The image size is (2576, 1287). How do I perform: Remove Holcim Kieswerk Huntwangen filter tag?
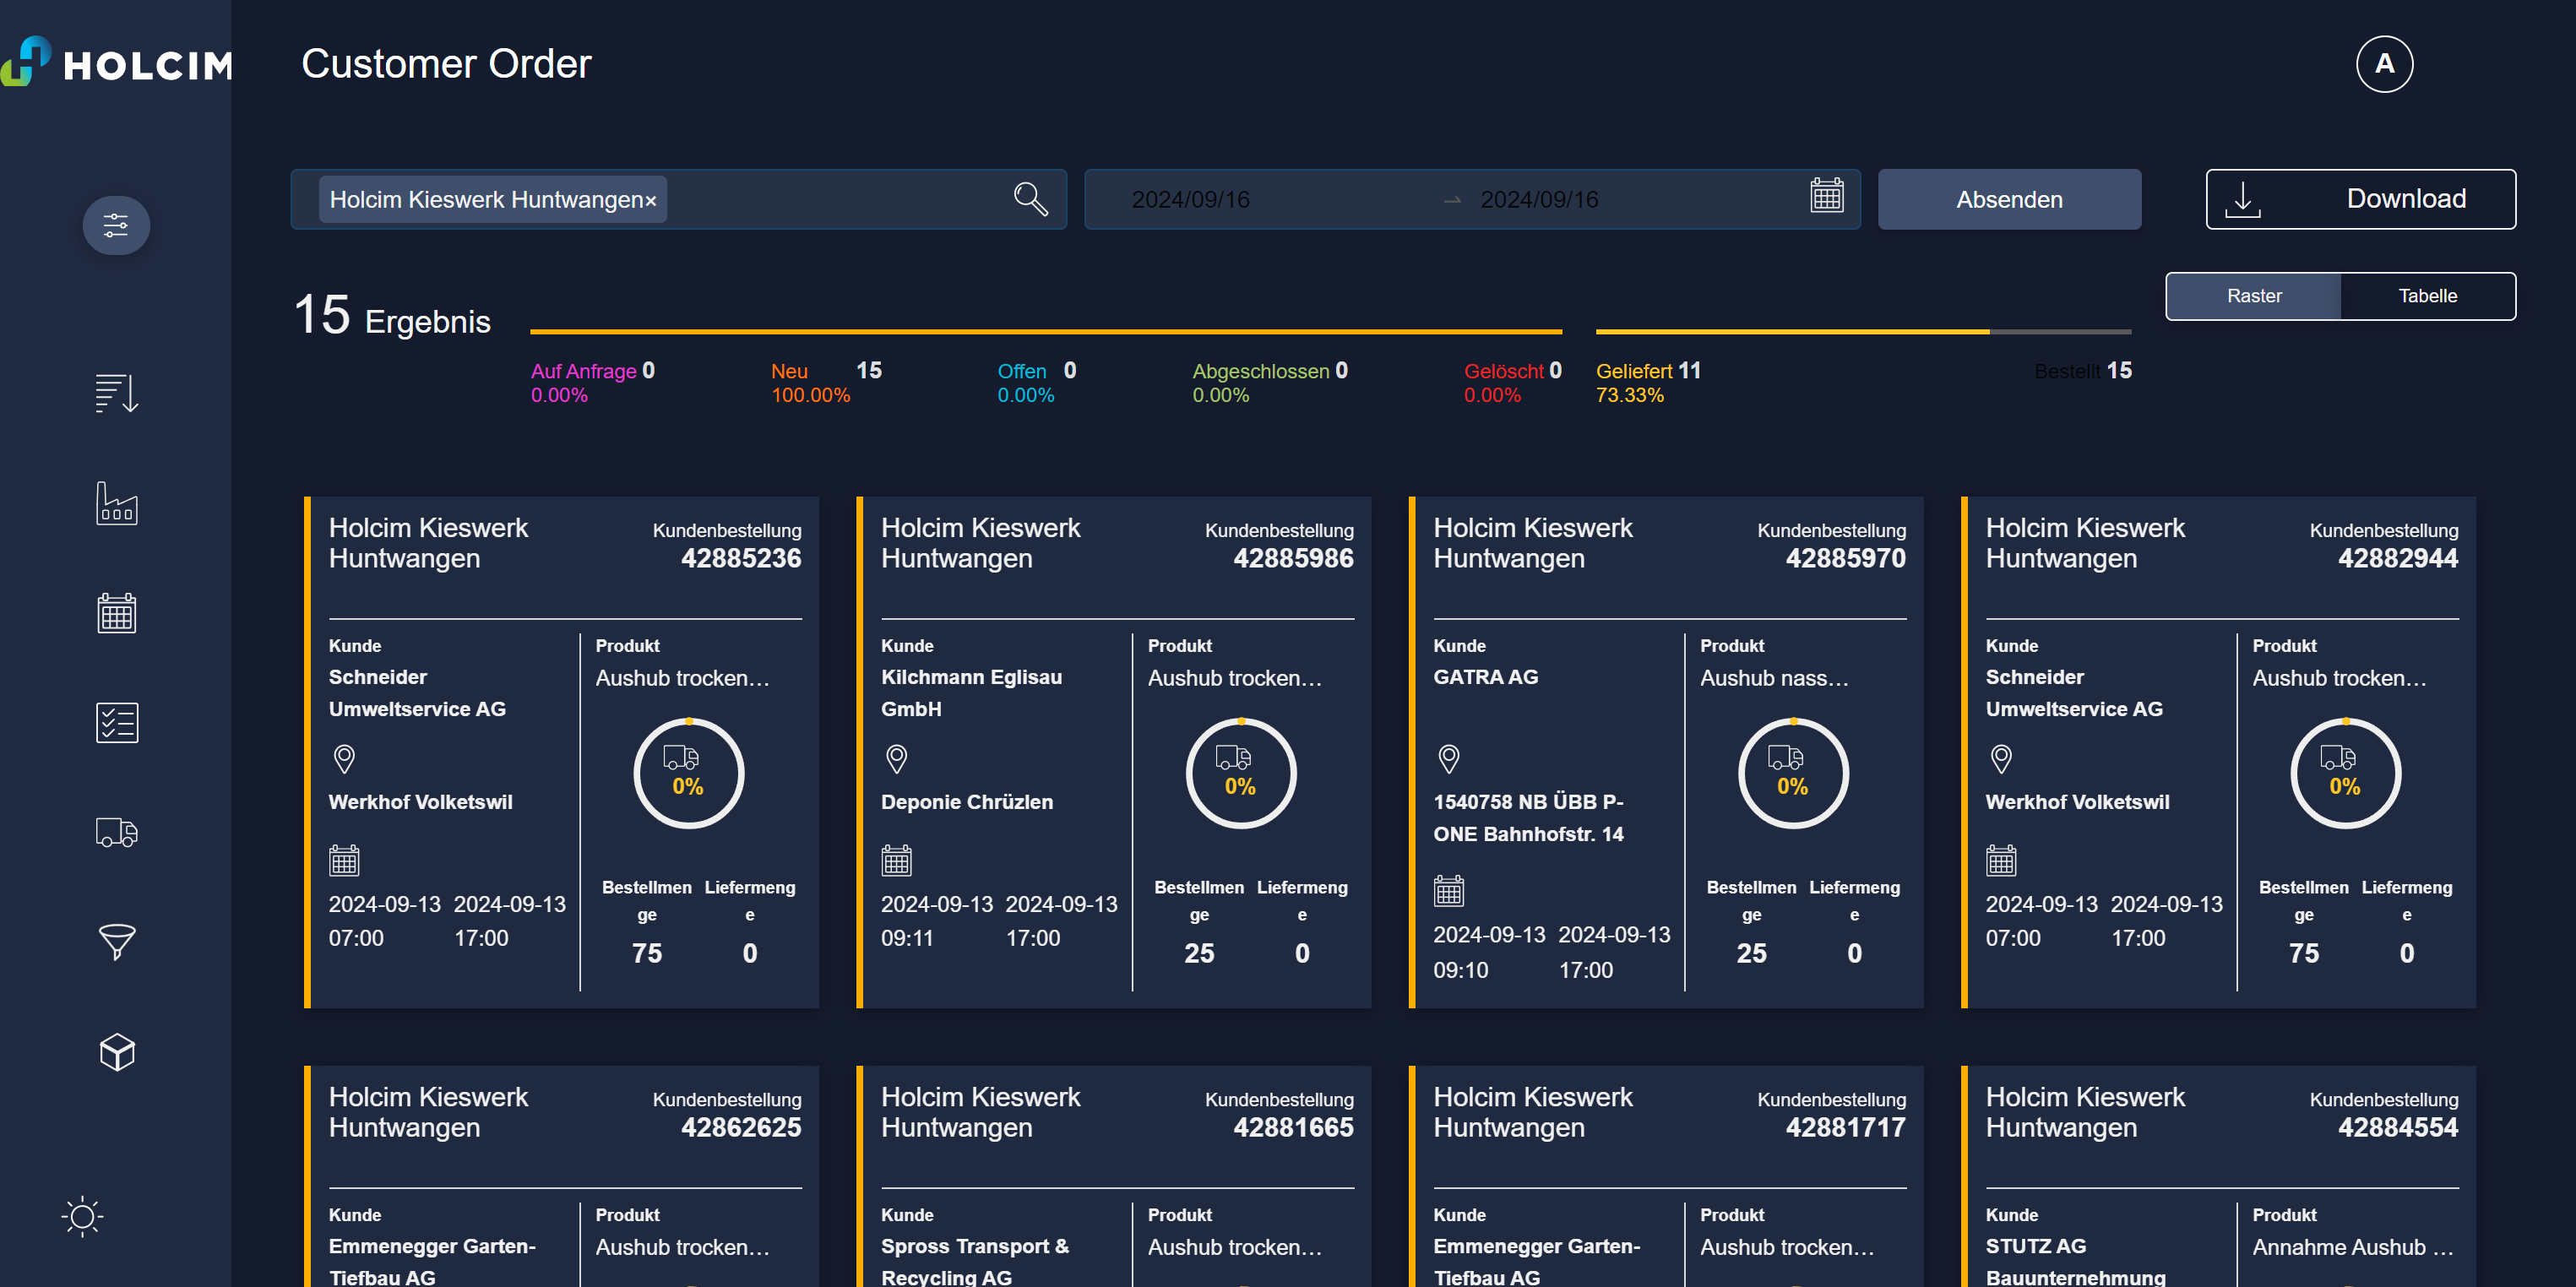tap(651, 201)
